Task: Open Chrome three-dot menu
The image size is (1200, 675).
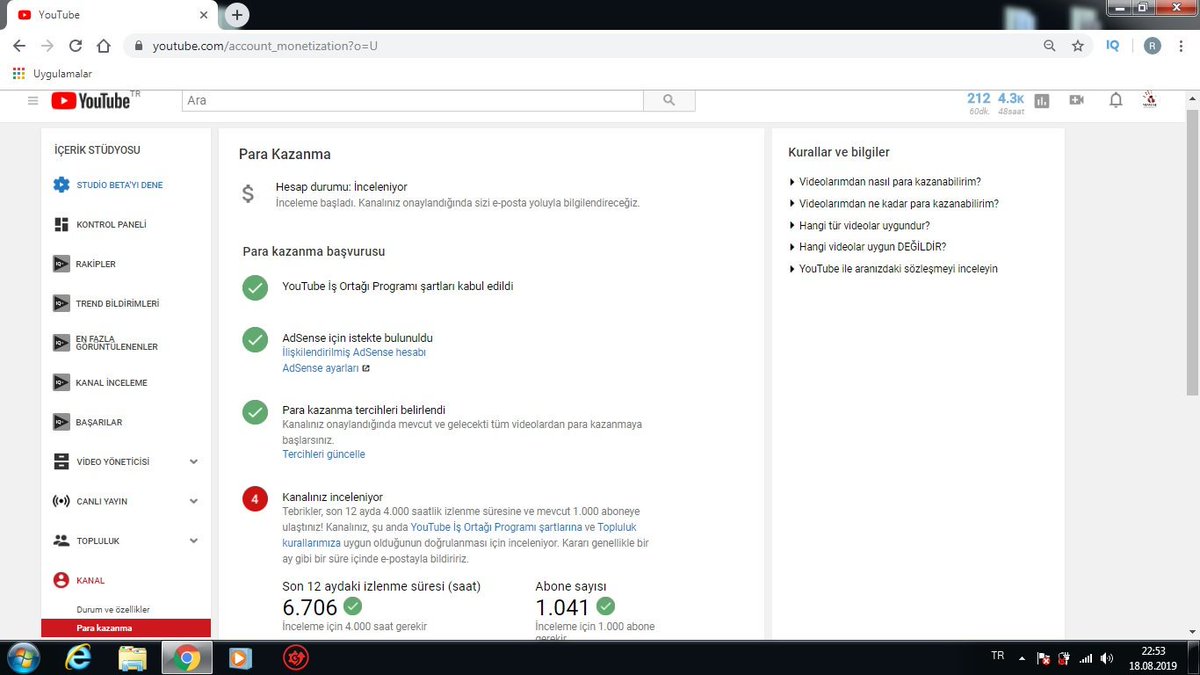Action: 1183,46
